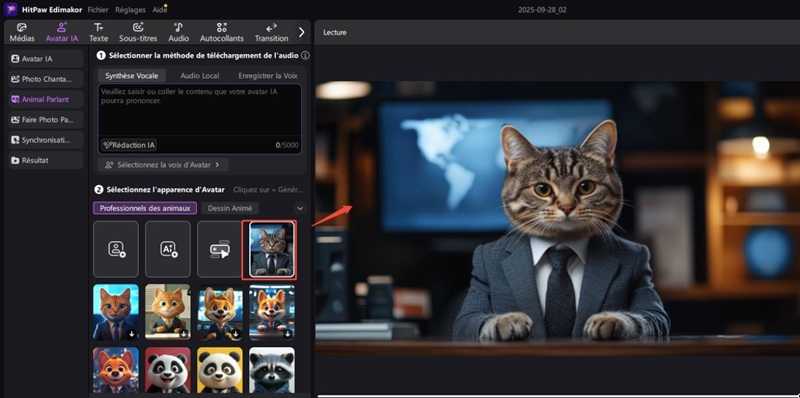Image resolution: width=800 pixels, height=398 pixels.
Task: Select Synchronisation in the sidebar
Action: pyautogui.click(x=46, y=140)
